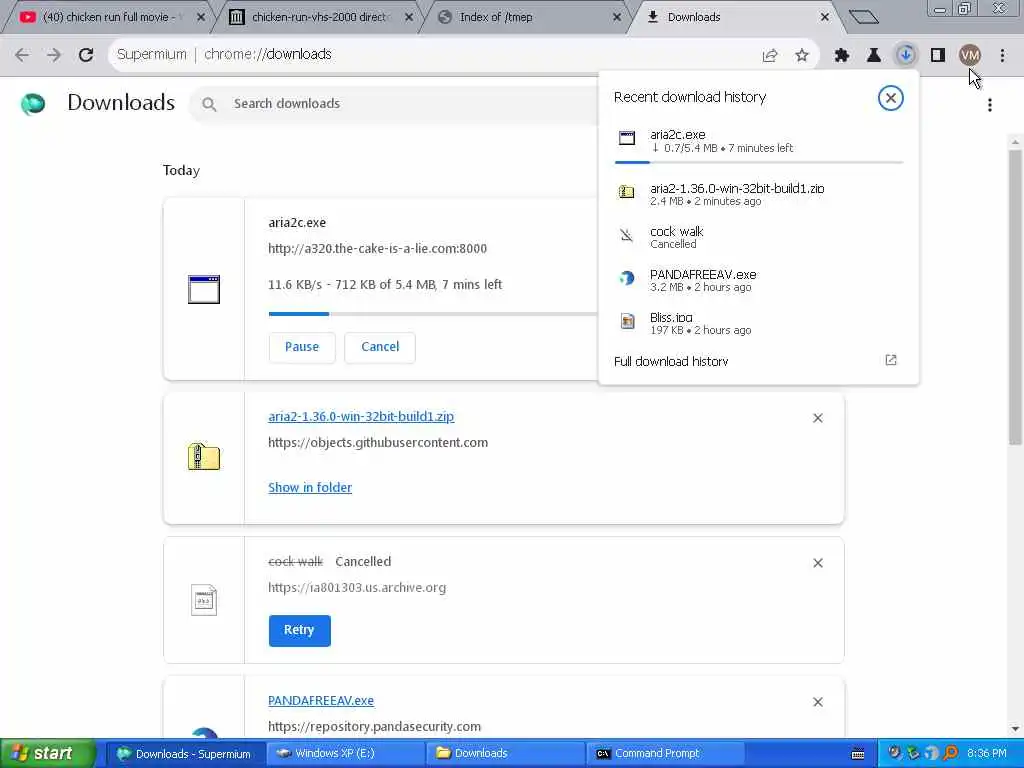Pause the aria2c.exe download
1024x768 pixels.
coord(302,347)
